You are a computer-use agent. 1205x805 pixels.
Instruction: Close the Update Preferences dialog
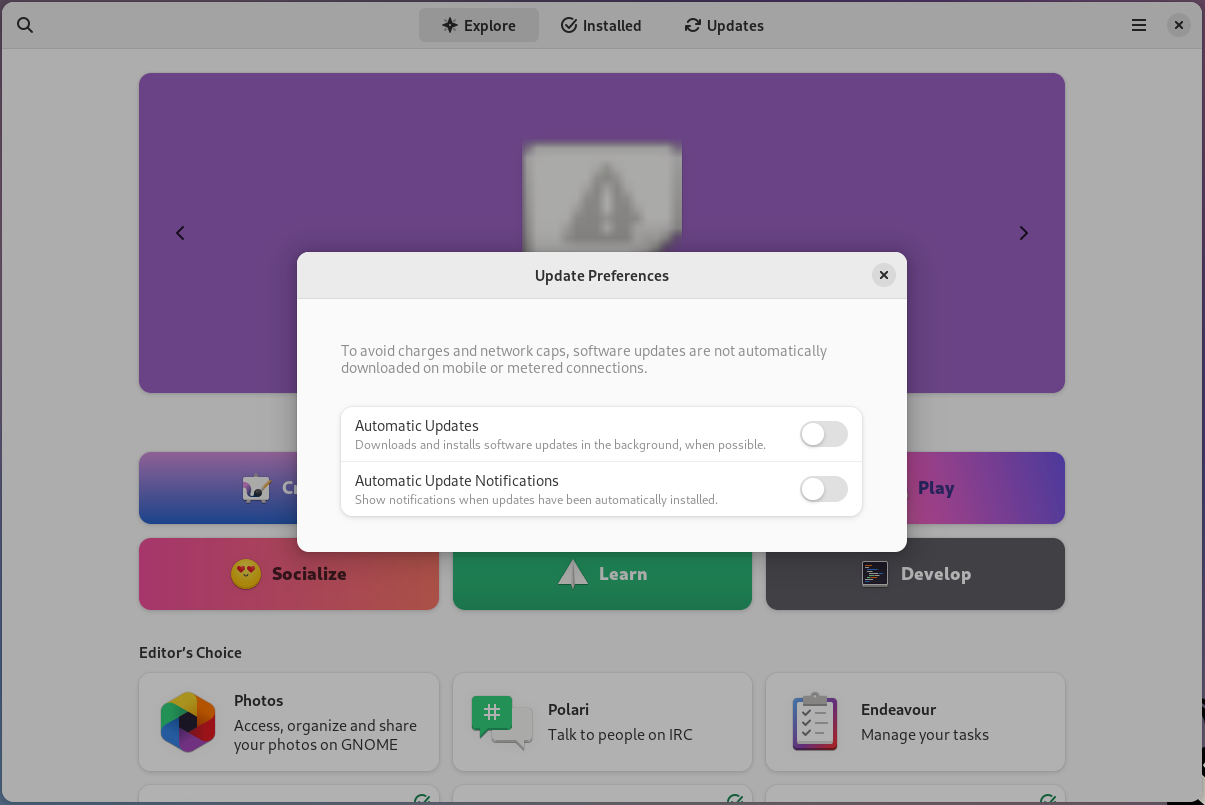pos(883,275)
